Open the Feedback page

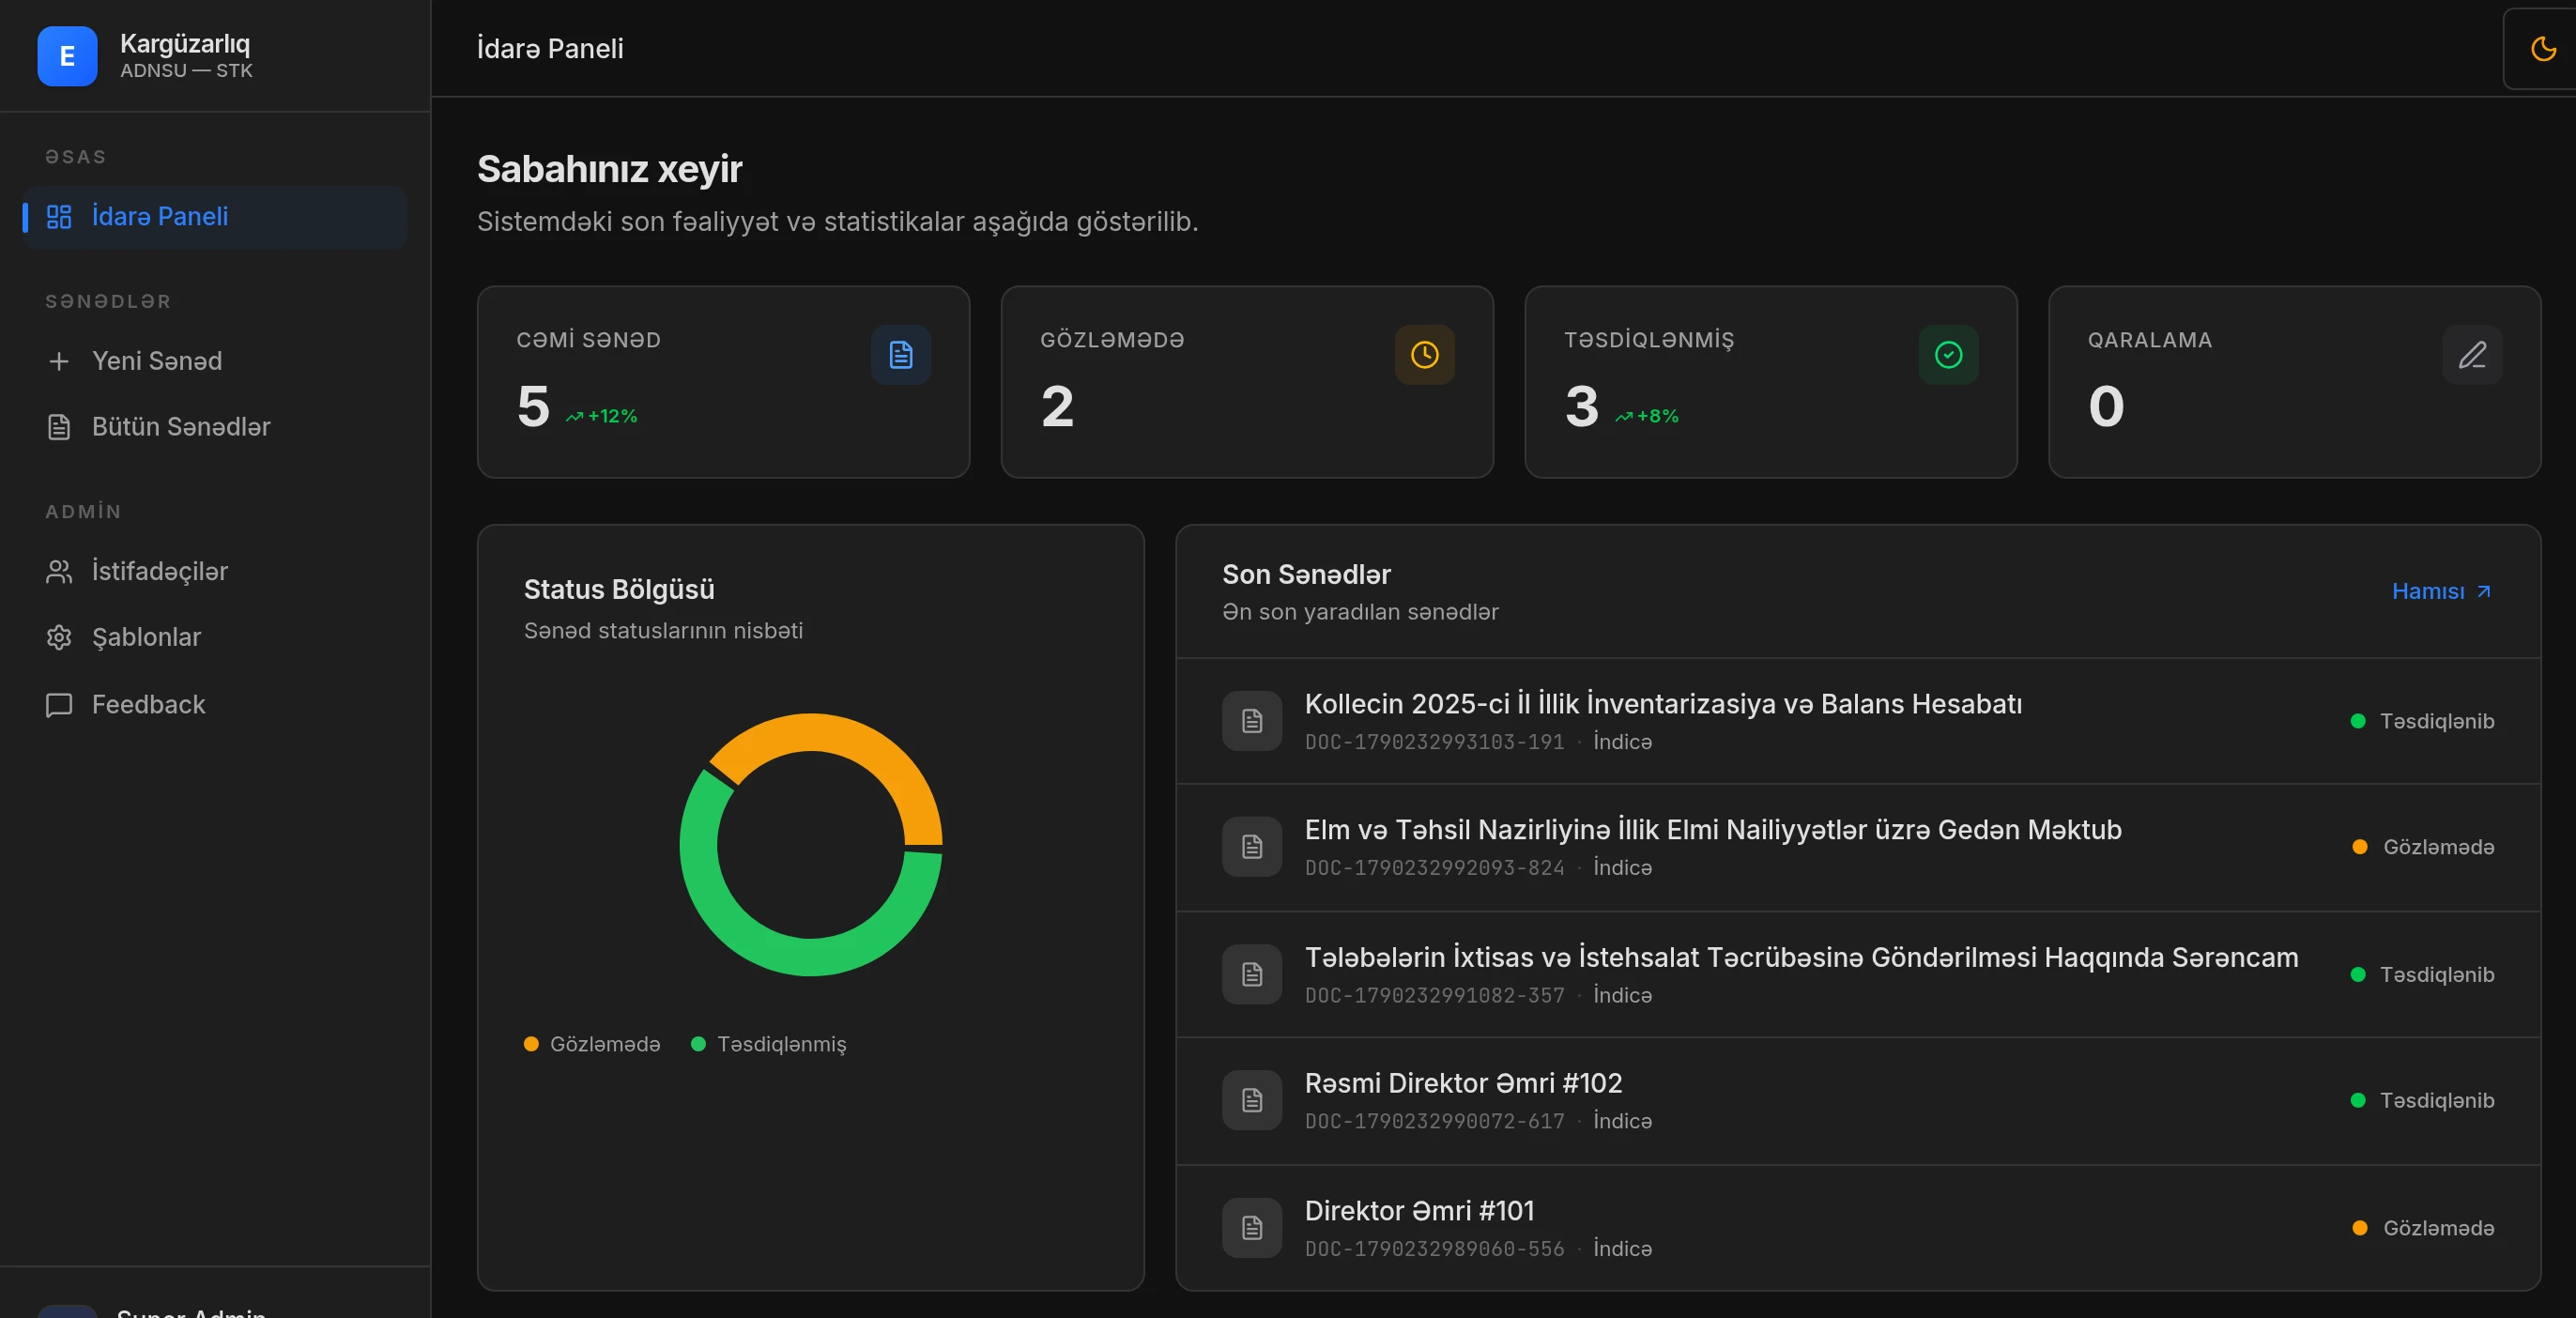215,704
